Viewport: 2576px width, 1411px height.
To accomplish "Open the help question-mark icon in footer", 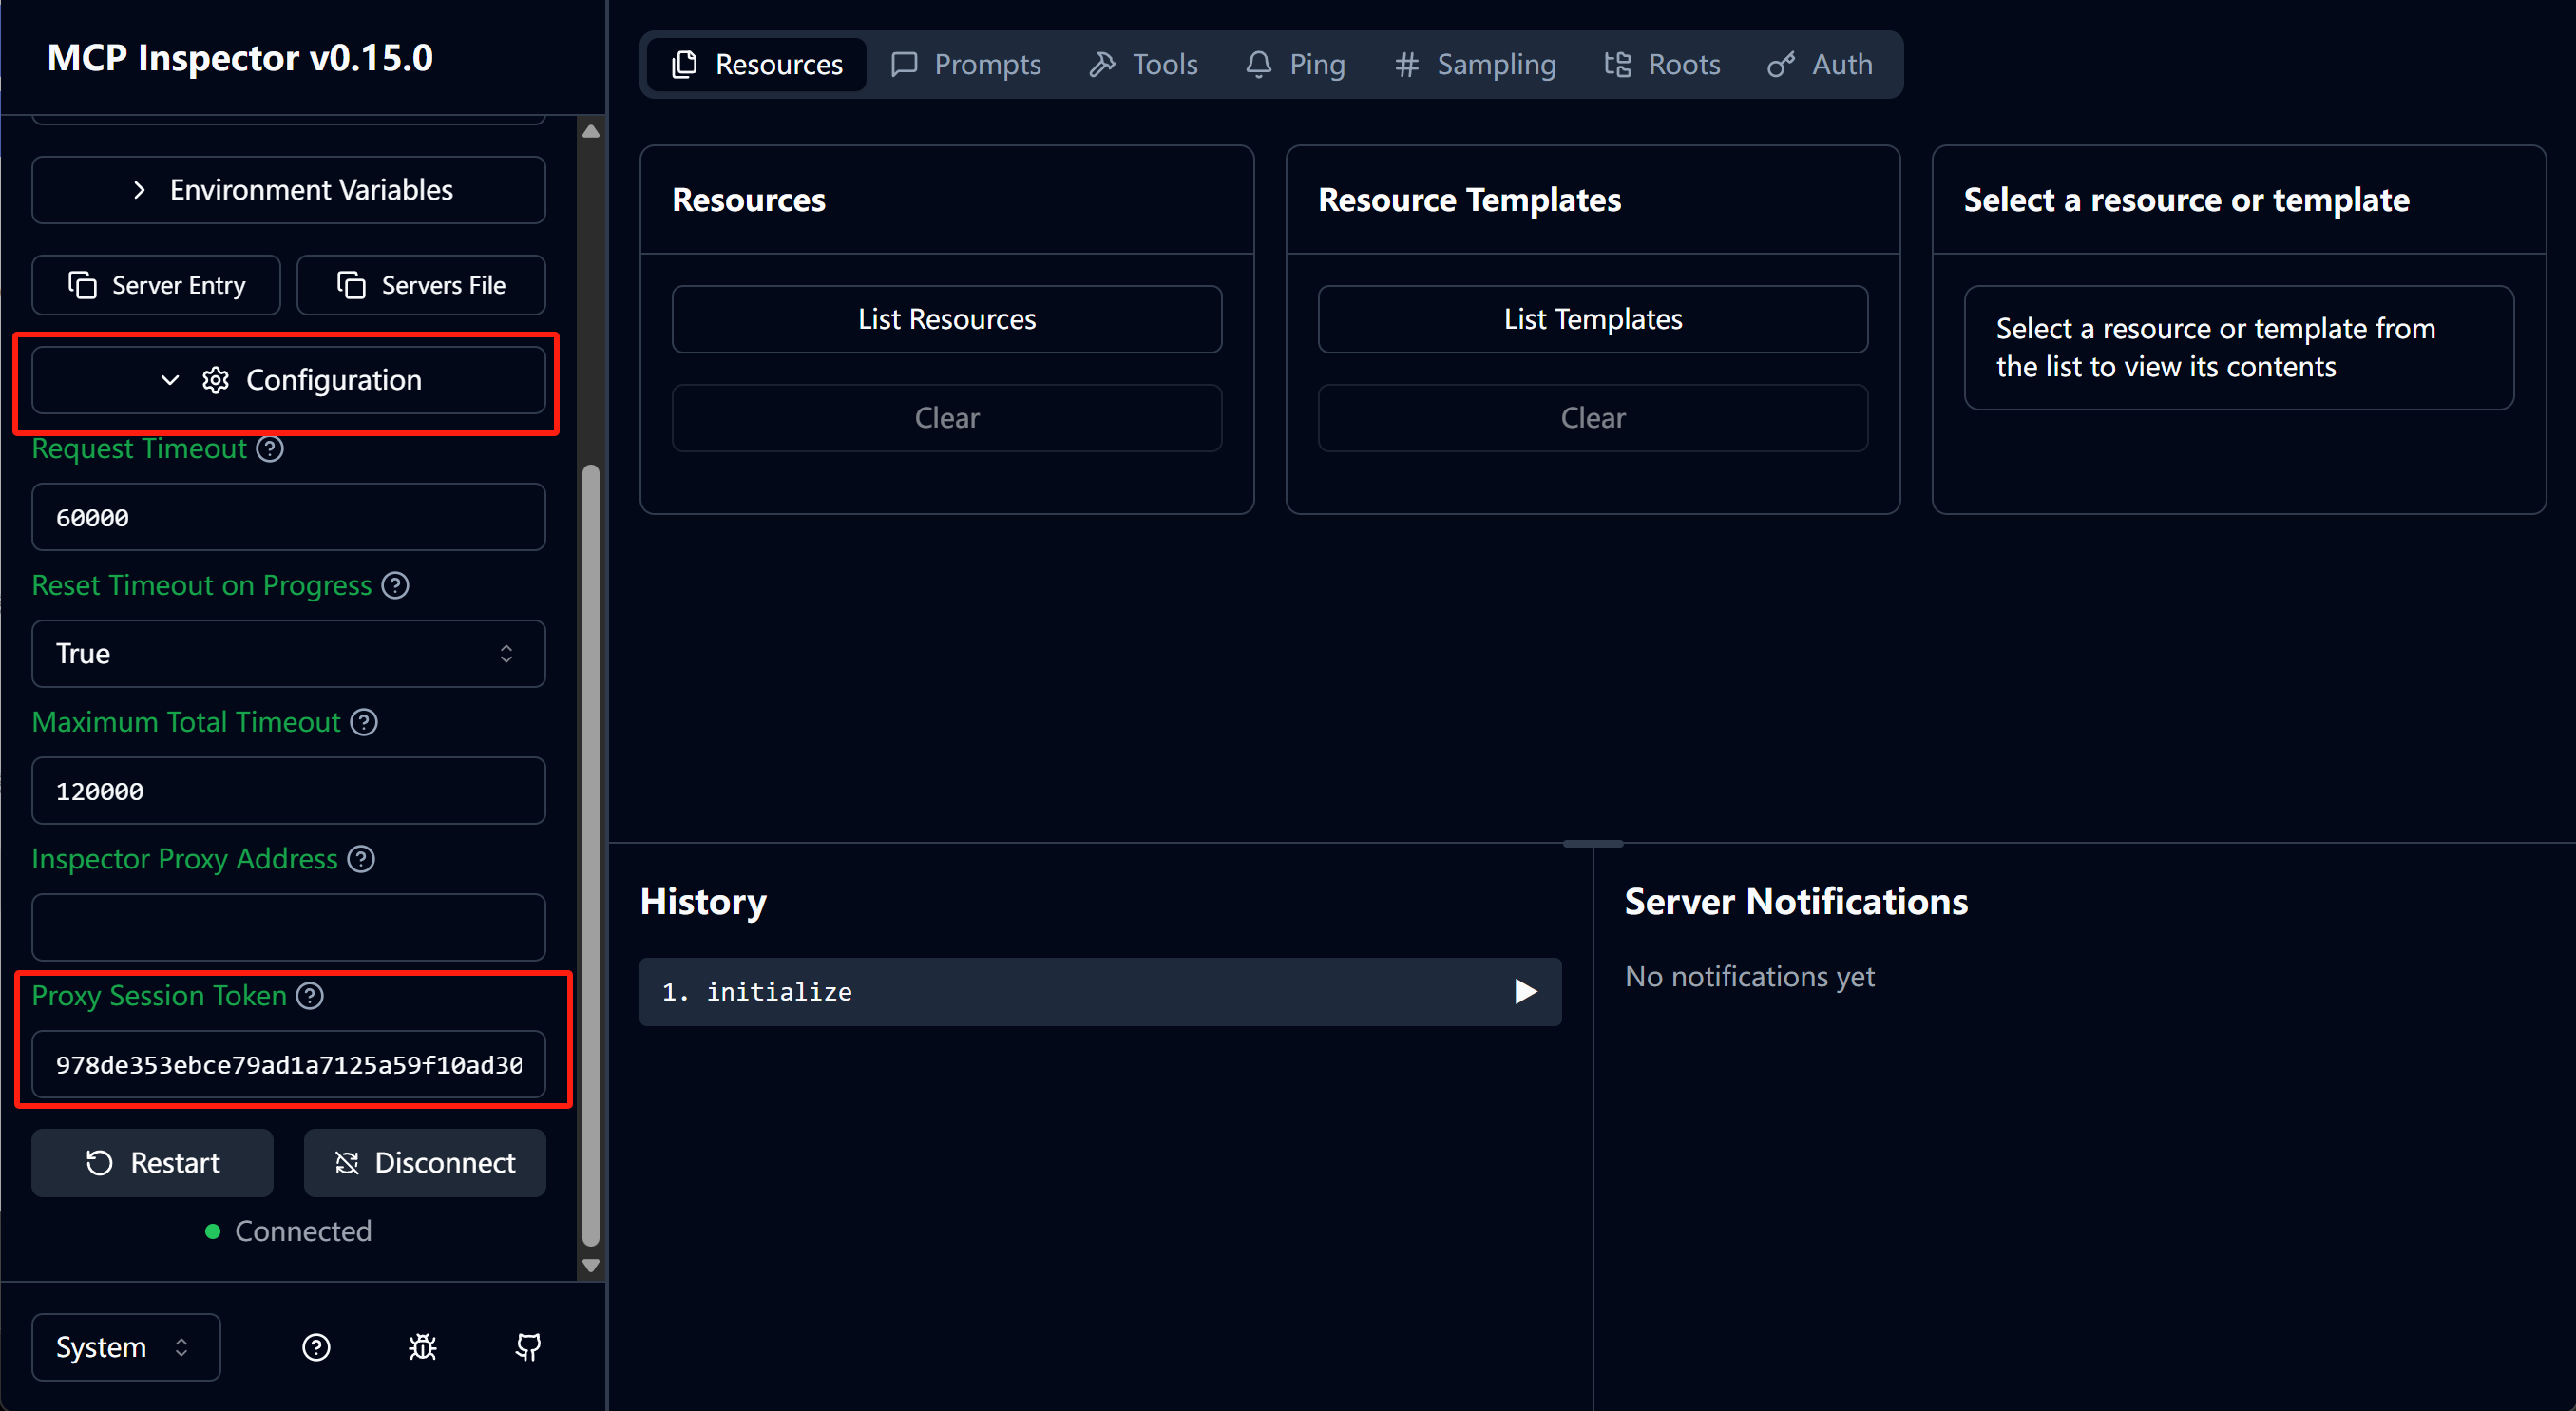I will [316, 1347].
